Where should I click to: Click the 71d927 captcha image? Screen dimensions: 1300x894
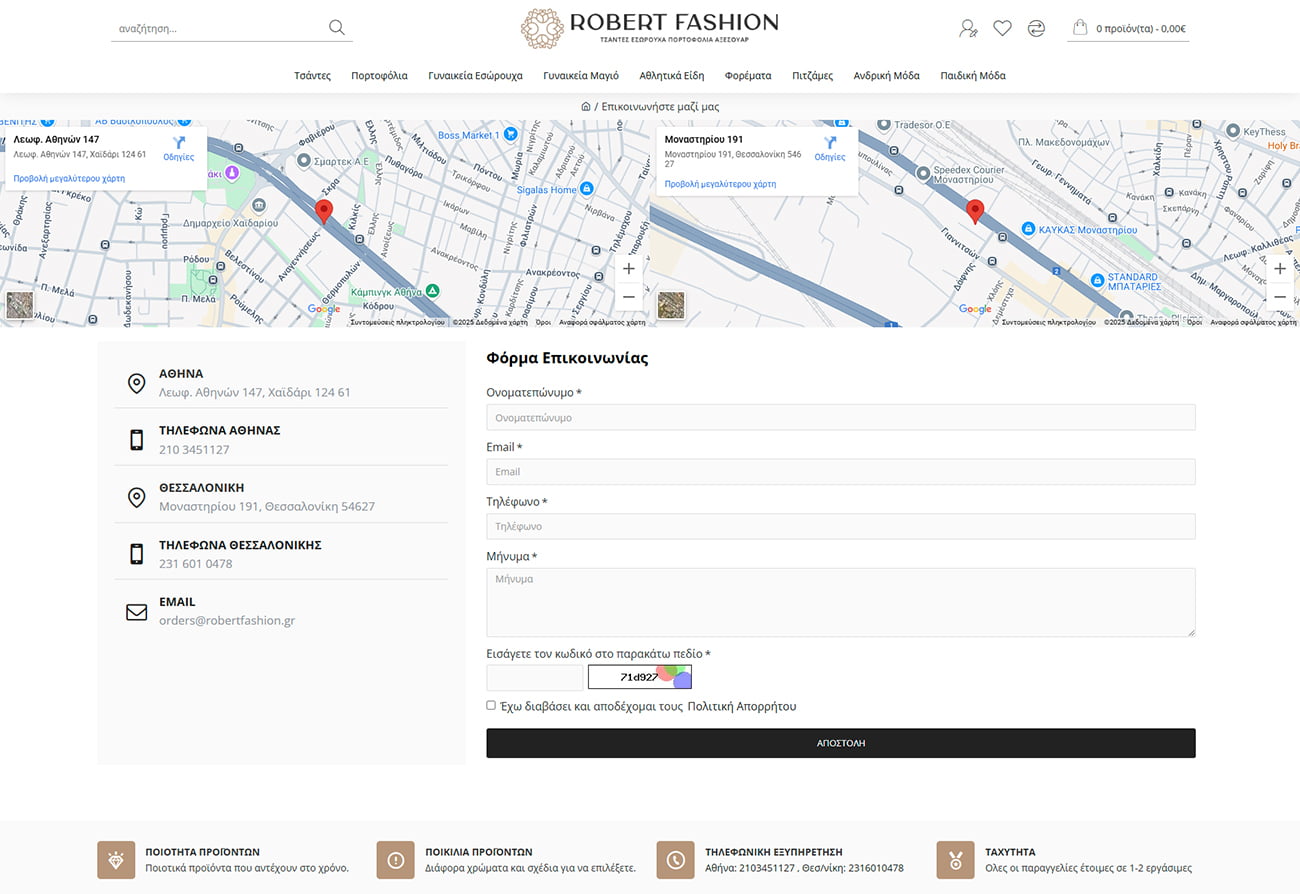(640, 677)
